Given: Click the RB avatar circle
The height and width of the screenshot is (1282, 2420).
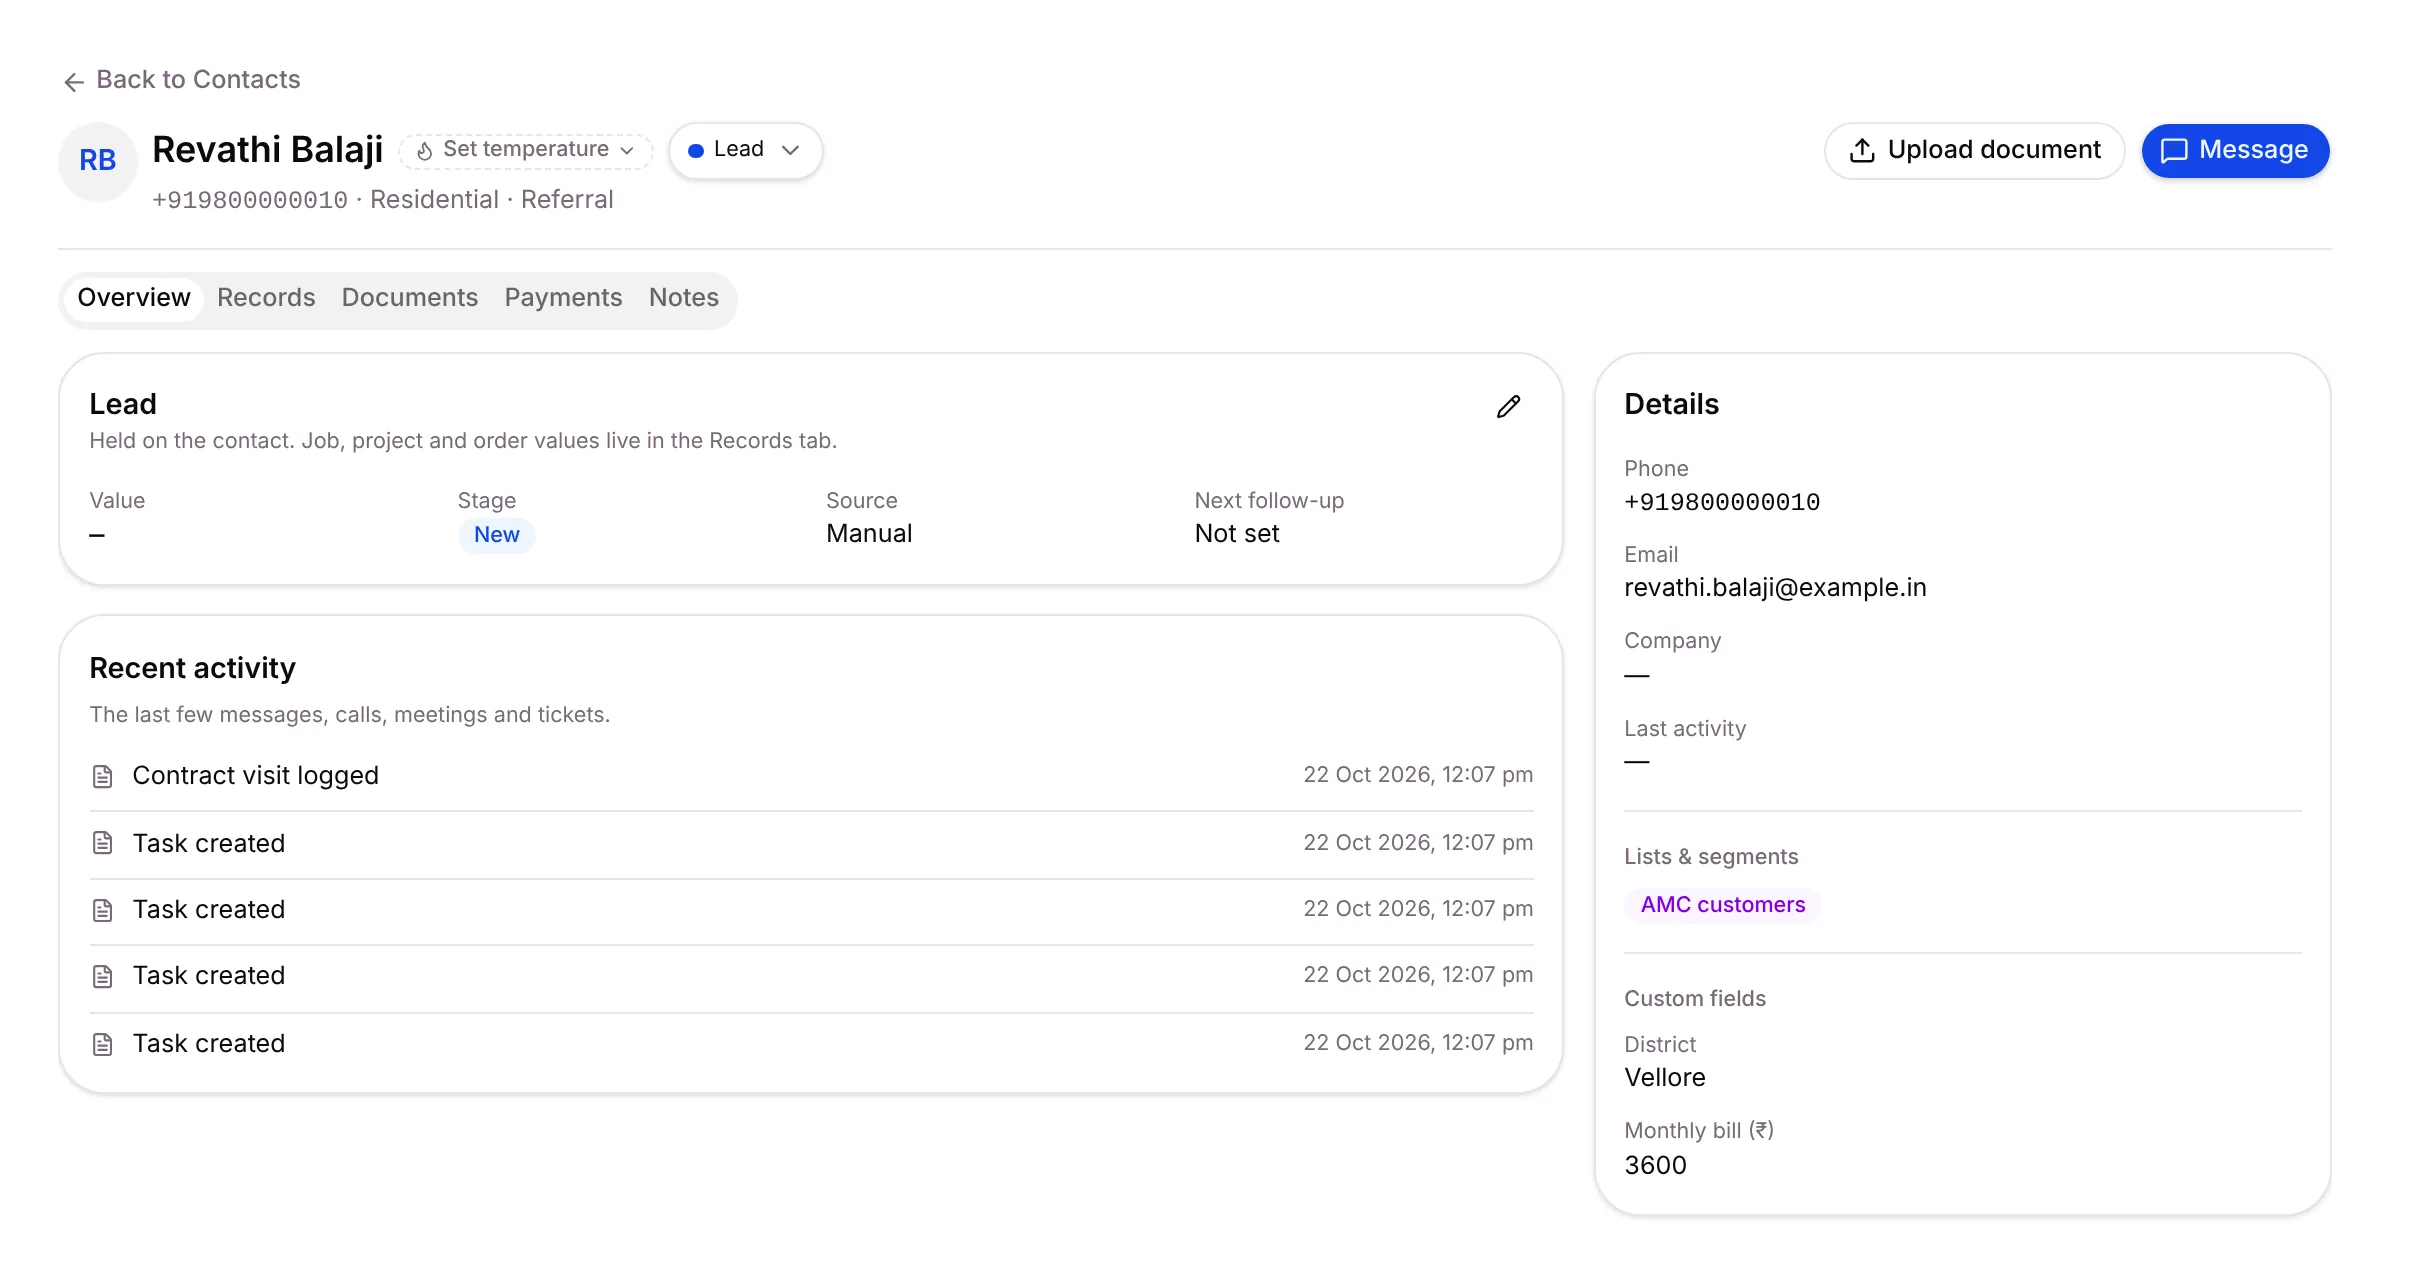Looking at the screenshot, I should [98, 160].
